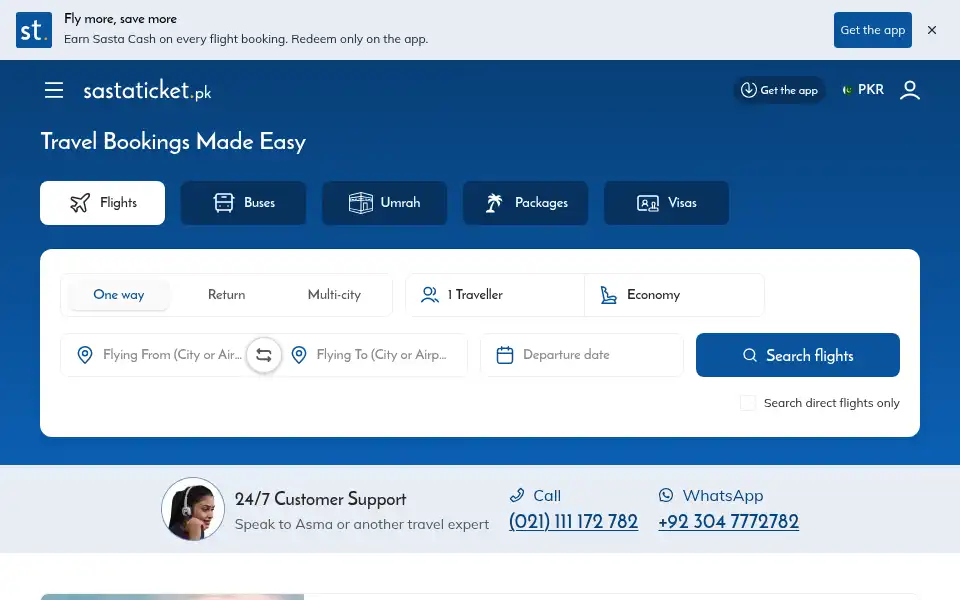Open the Visas tab
Screen dimensions: 960x600
tap(666, 203)
